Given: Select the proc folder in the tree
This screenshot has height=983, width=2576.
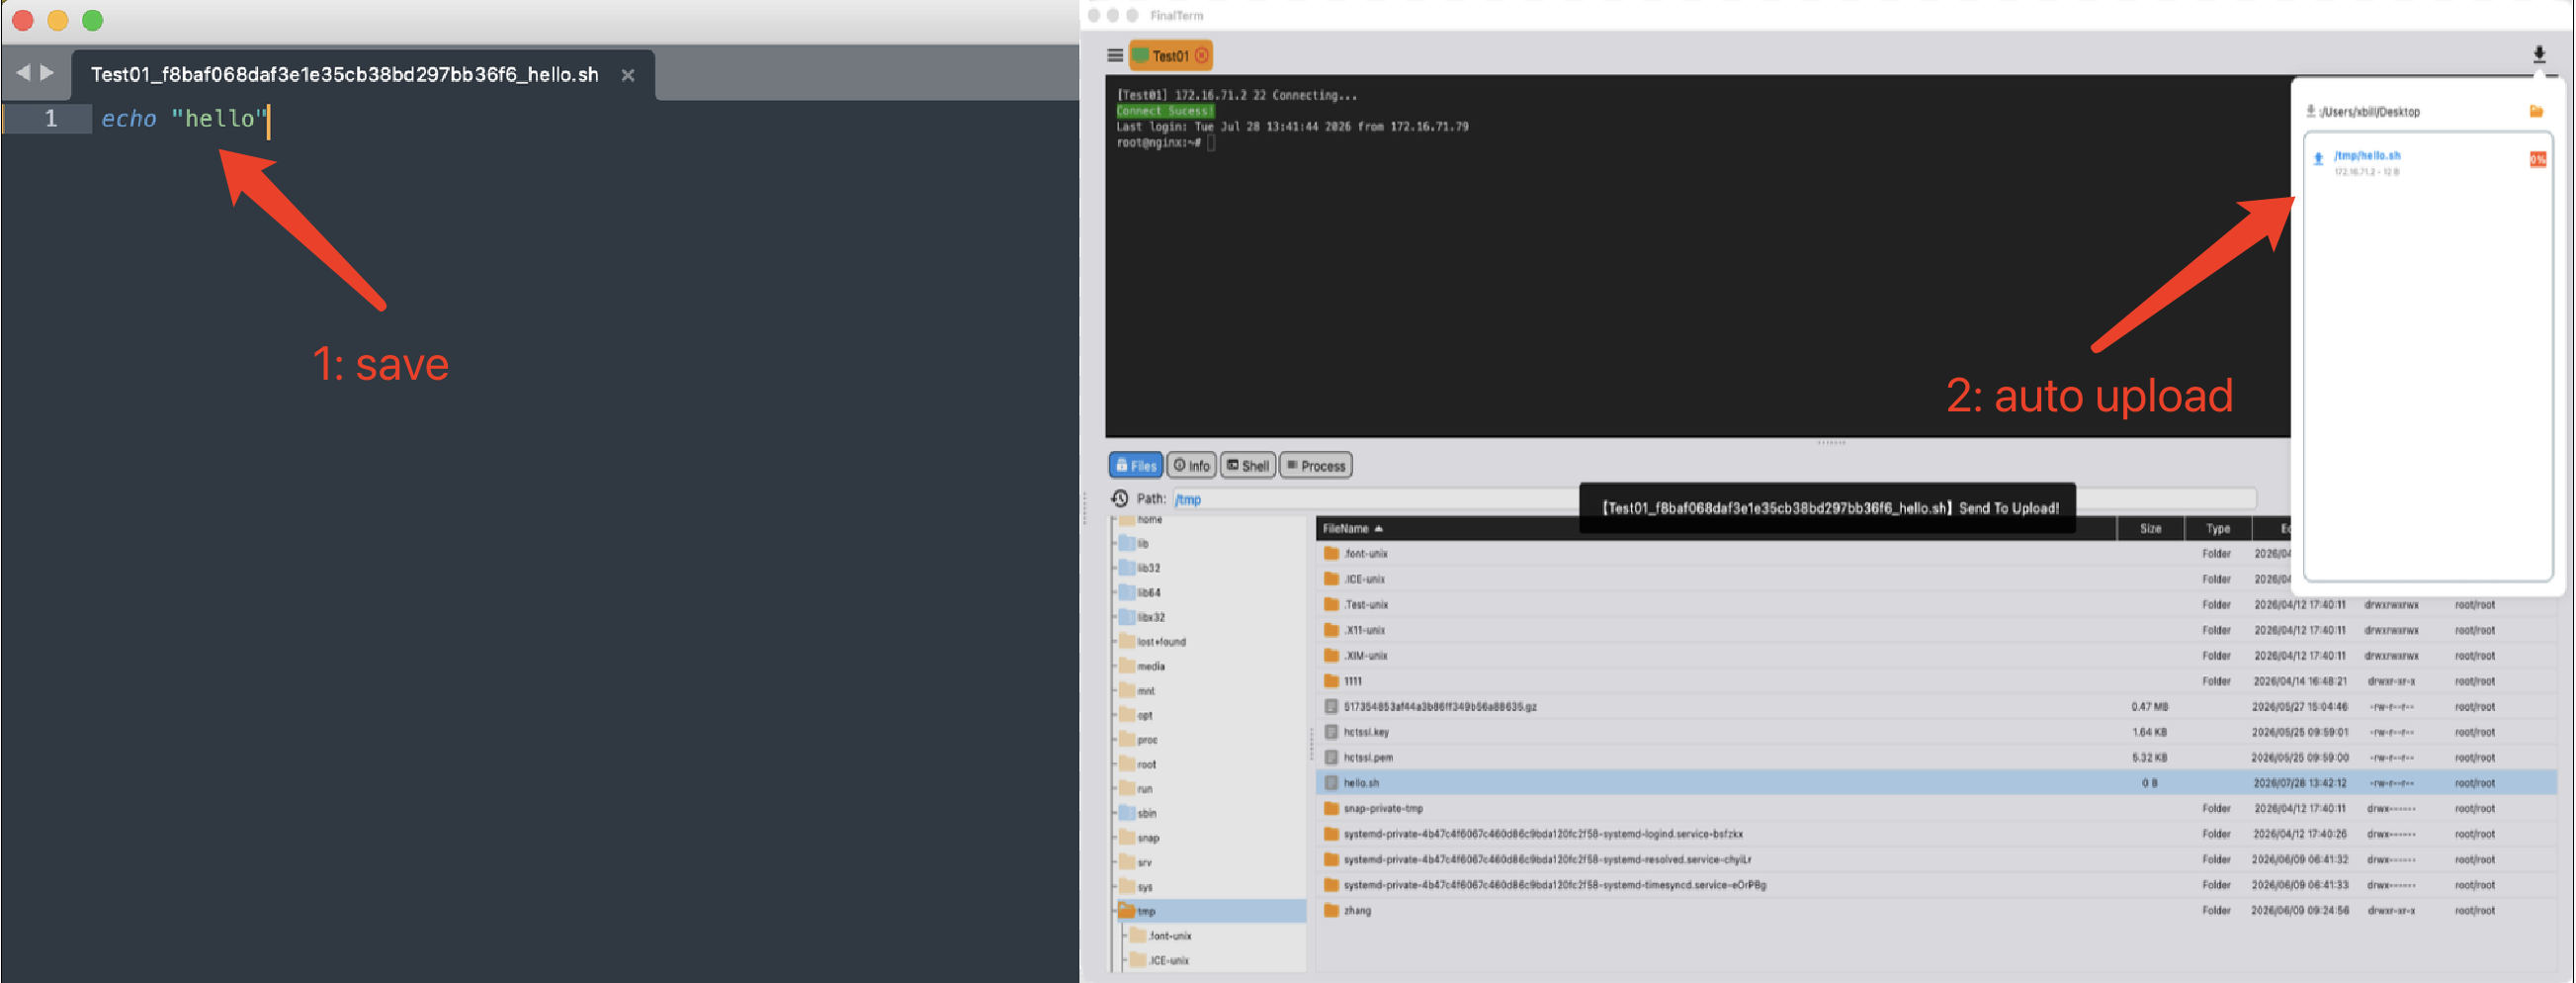Looking at the screenshot, I should click(1139, 741).
